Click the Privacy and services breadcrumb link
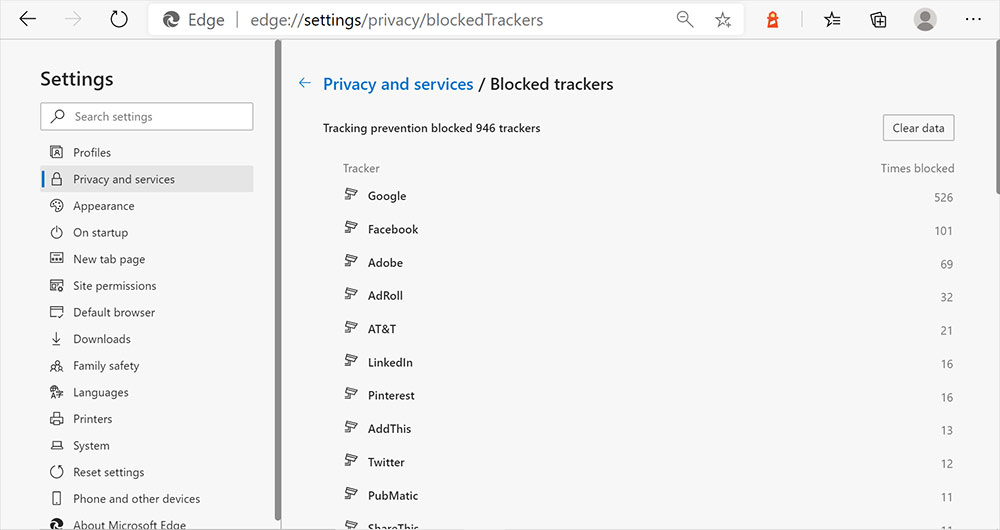Screen dimensions: 1000x530 coord(398,84)
